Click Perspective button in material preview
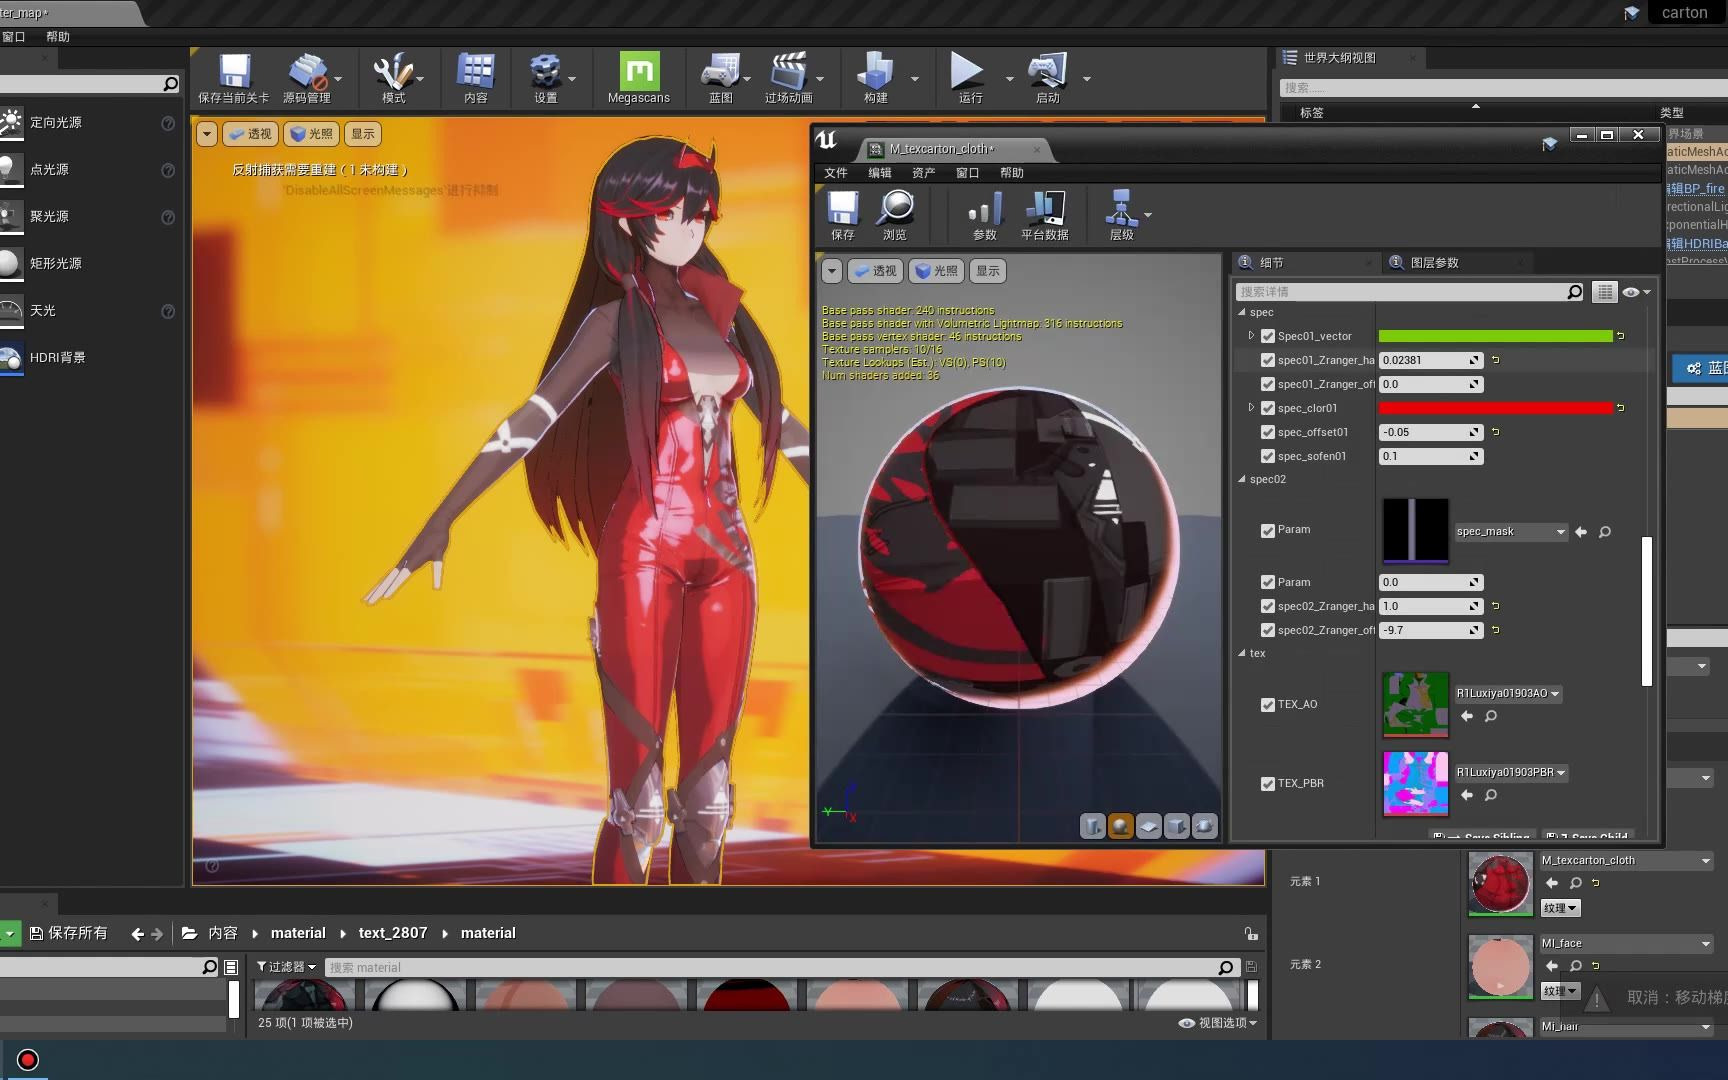The image size is (1728, 1080). tap(875, 271)
